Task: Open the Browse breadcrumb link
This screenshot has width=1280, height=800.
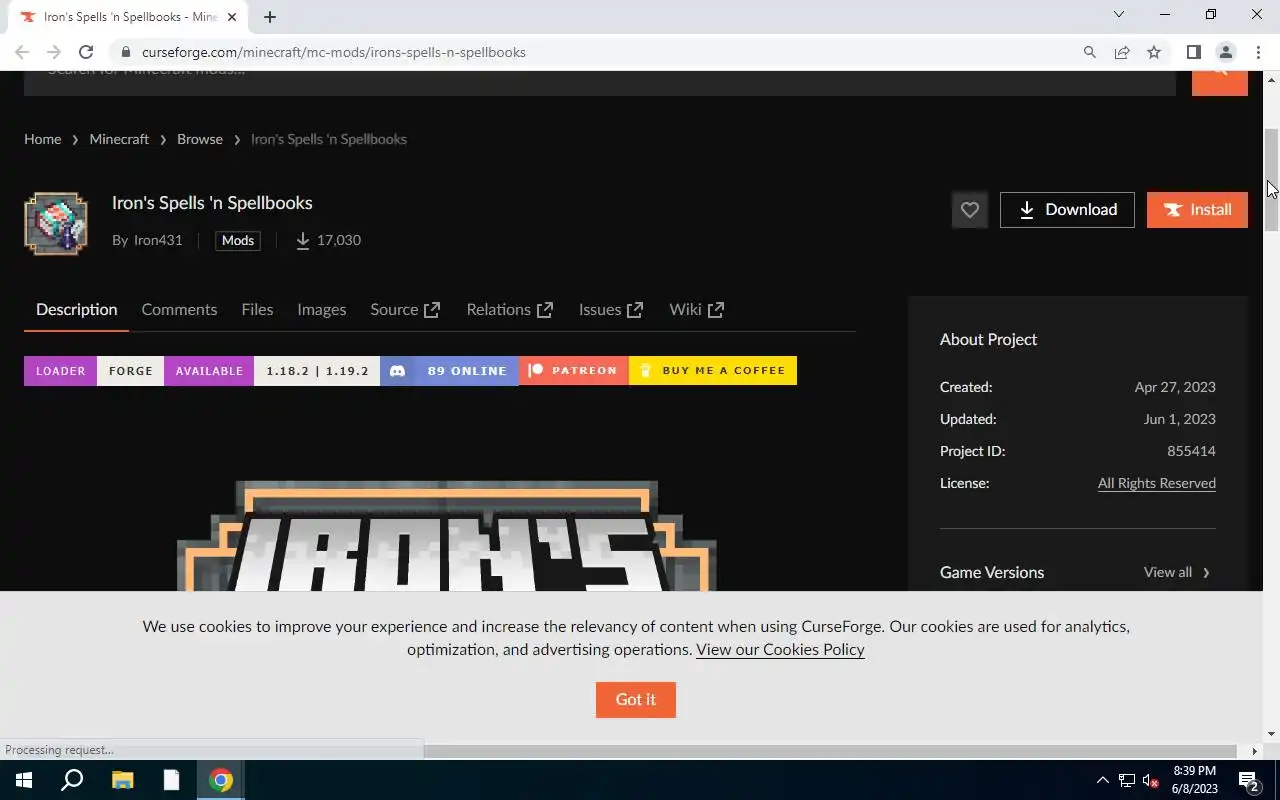Action: click(x=200, y=139)
